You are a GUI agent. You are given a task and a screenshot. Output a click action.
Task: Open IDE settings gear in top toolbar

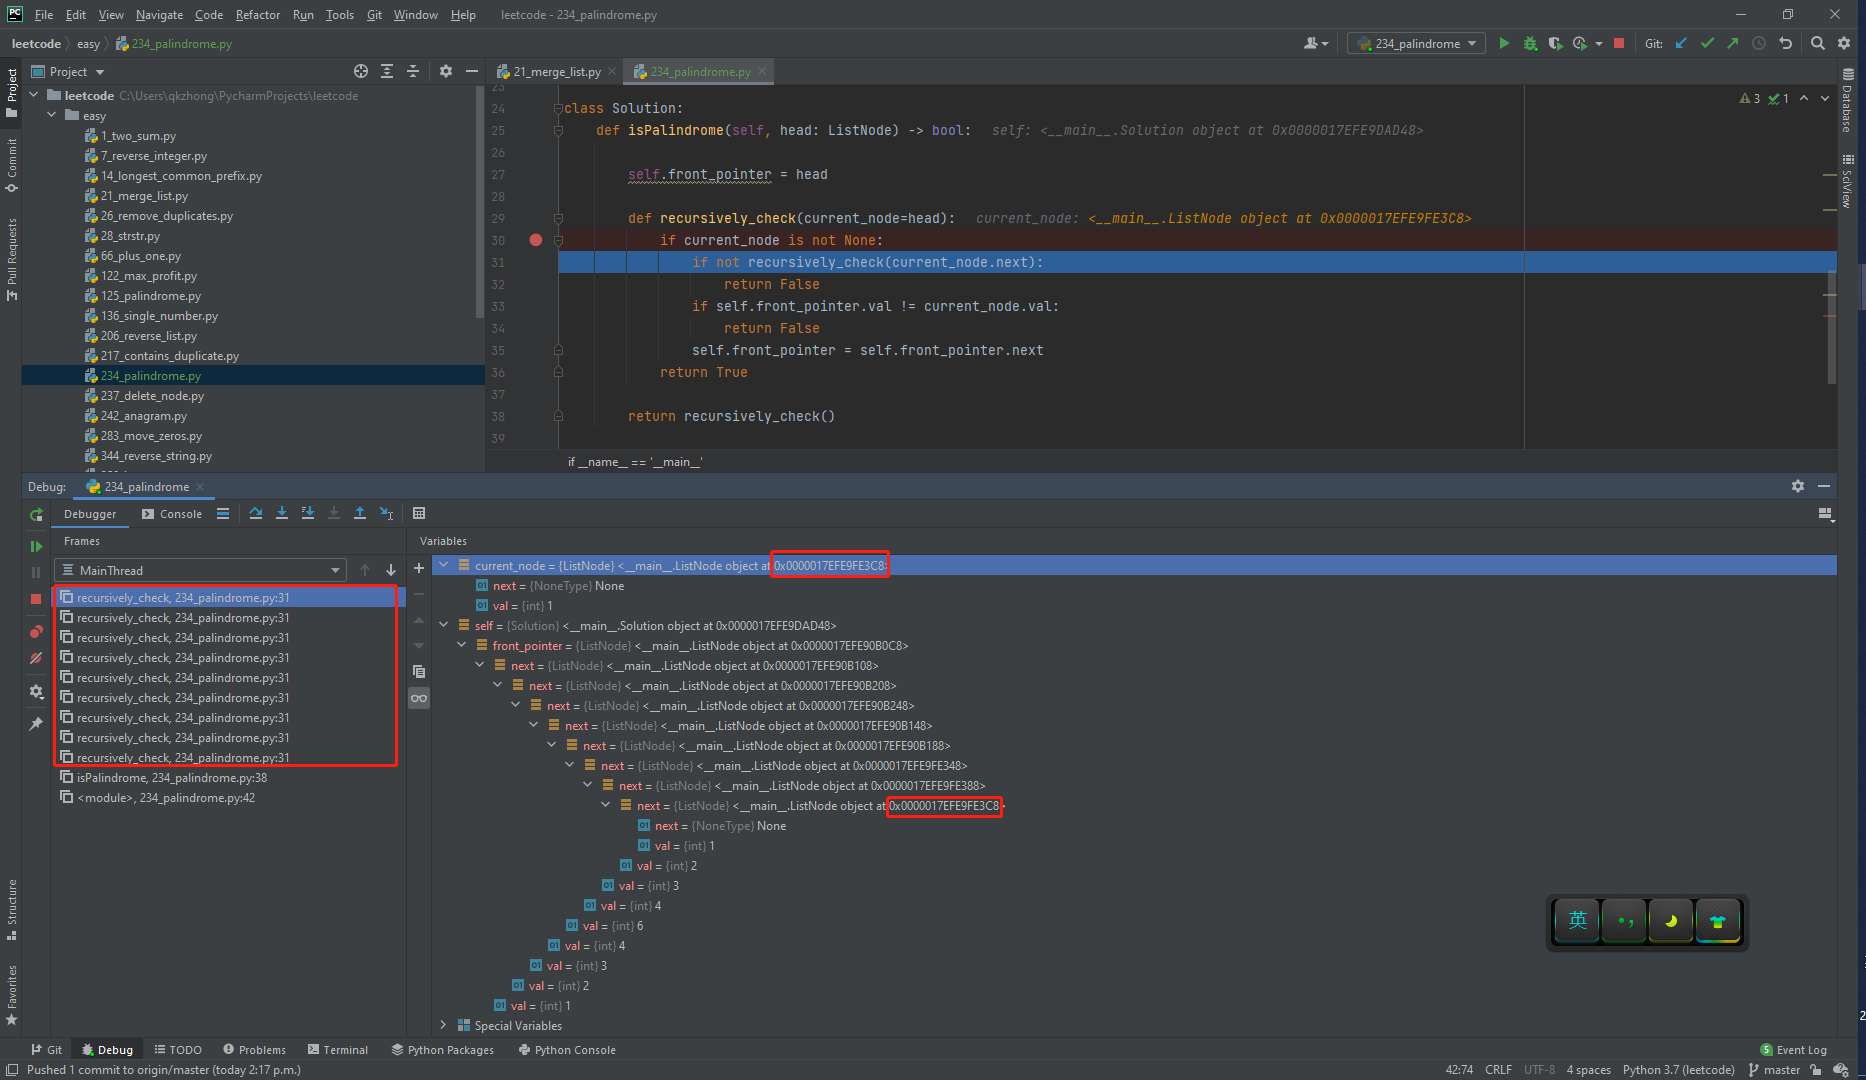click(x=1844, y=43)
